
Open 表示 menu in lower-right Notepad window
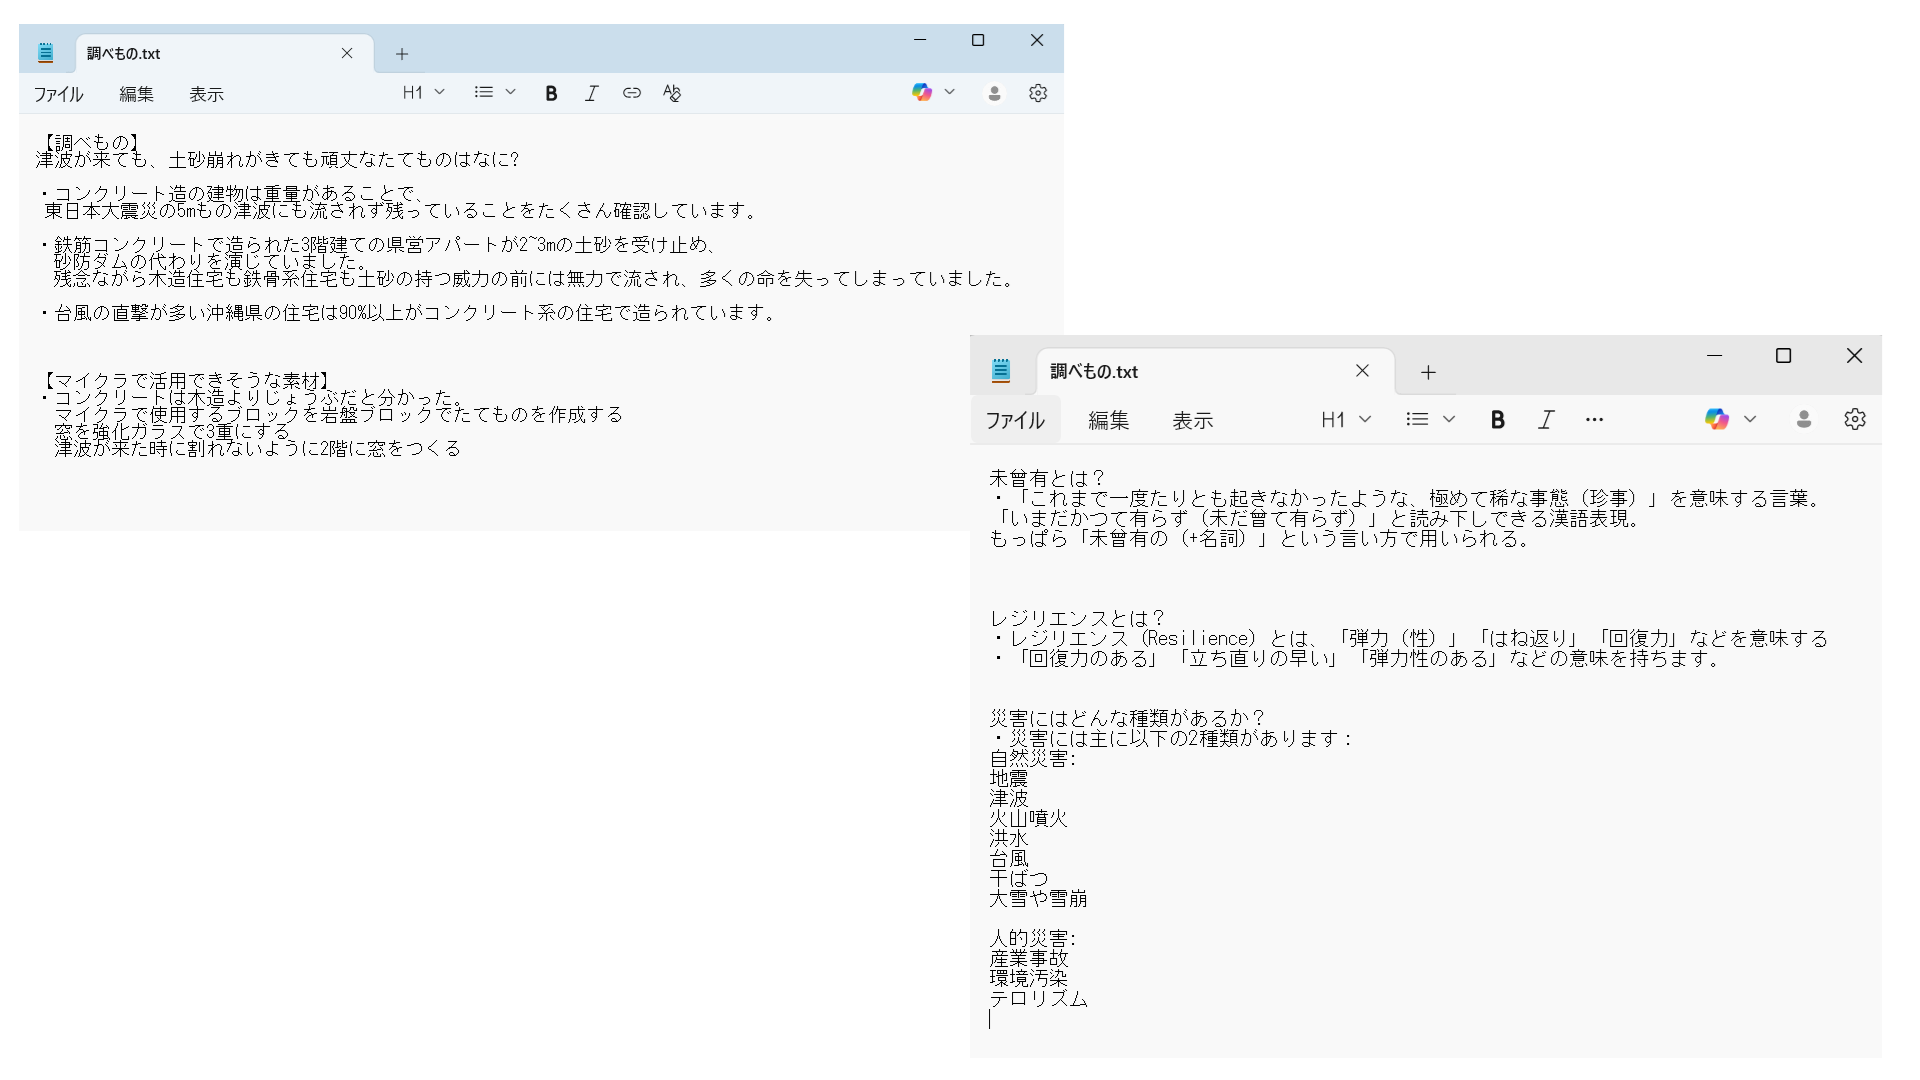1192,420
